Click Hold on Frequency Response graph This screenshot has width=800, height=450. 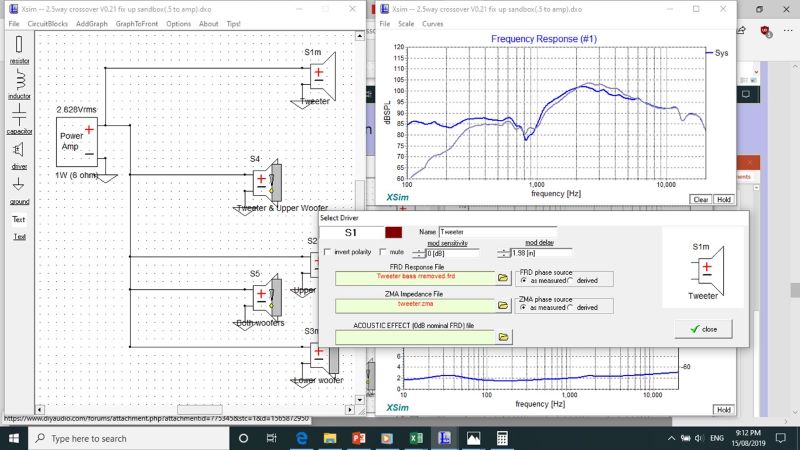tap(723, 199)
